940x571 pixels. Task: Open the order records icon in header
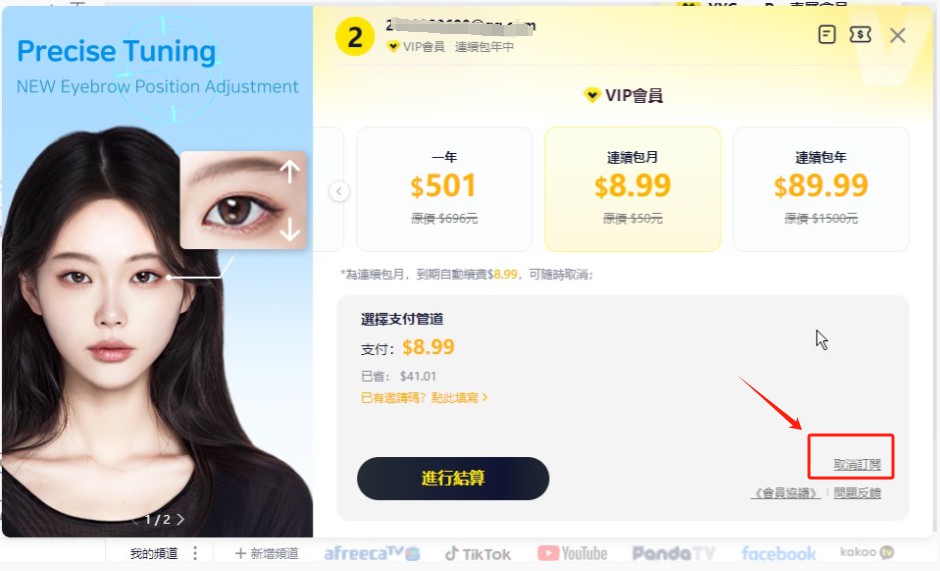[x=827, y=35]
